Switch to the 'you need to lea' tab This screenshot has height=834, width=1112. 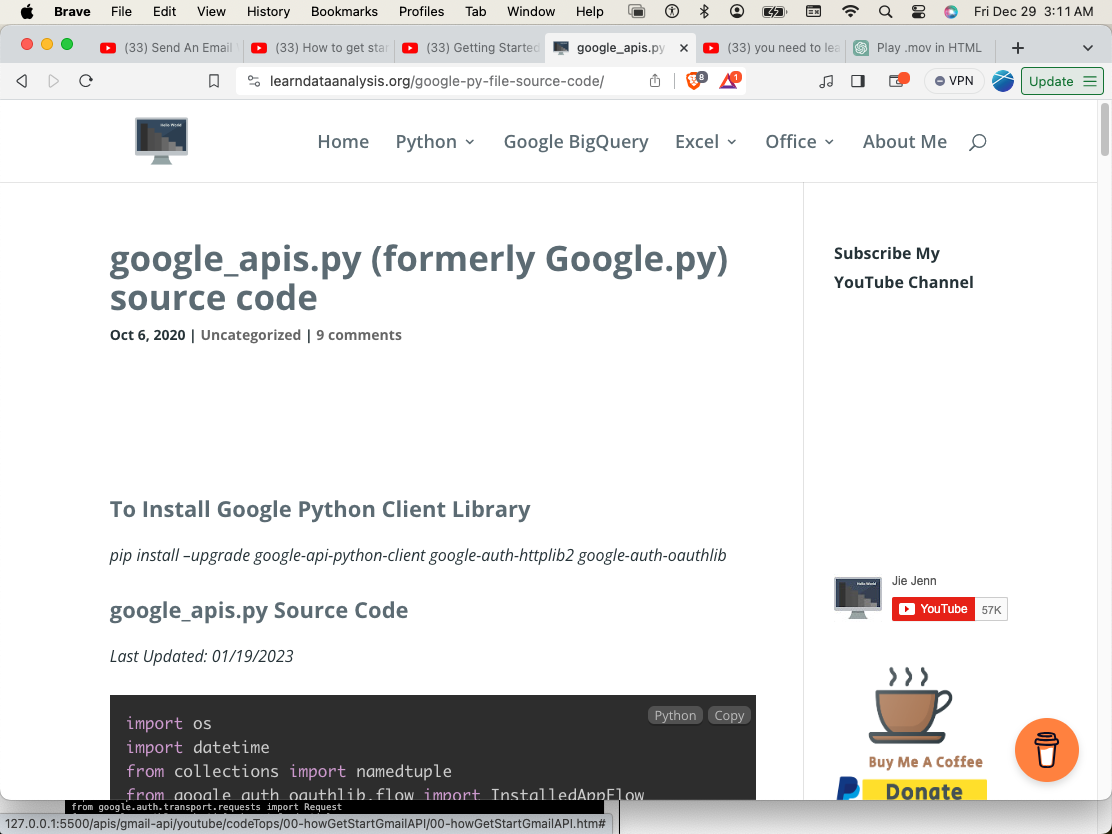coord(771,48)
